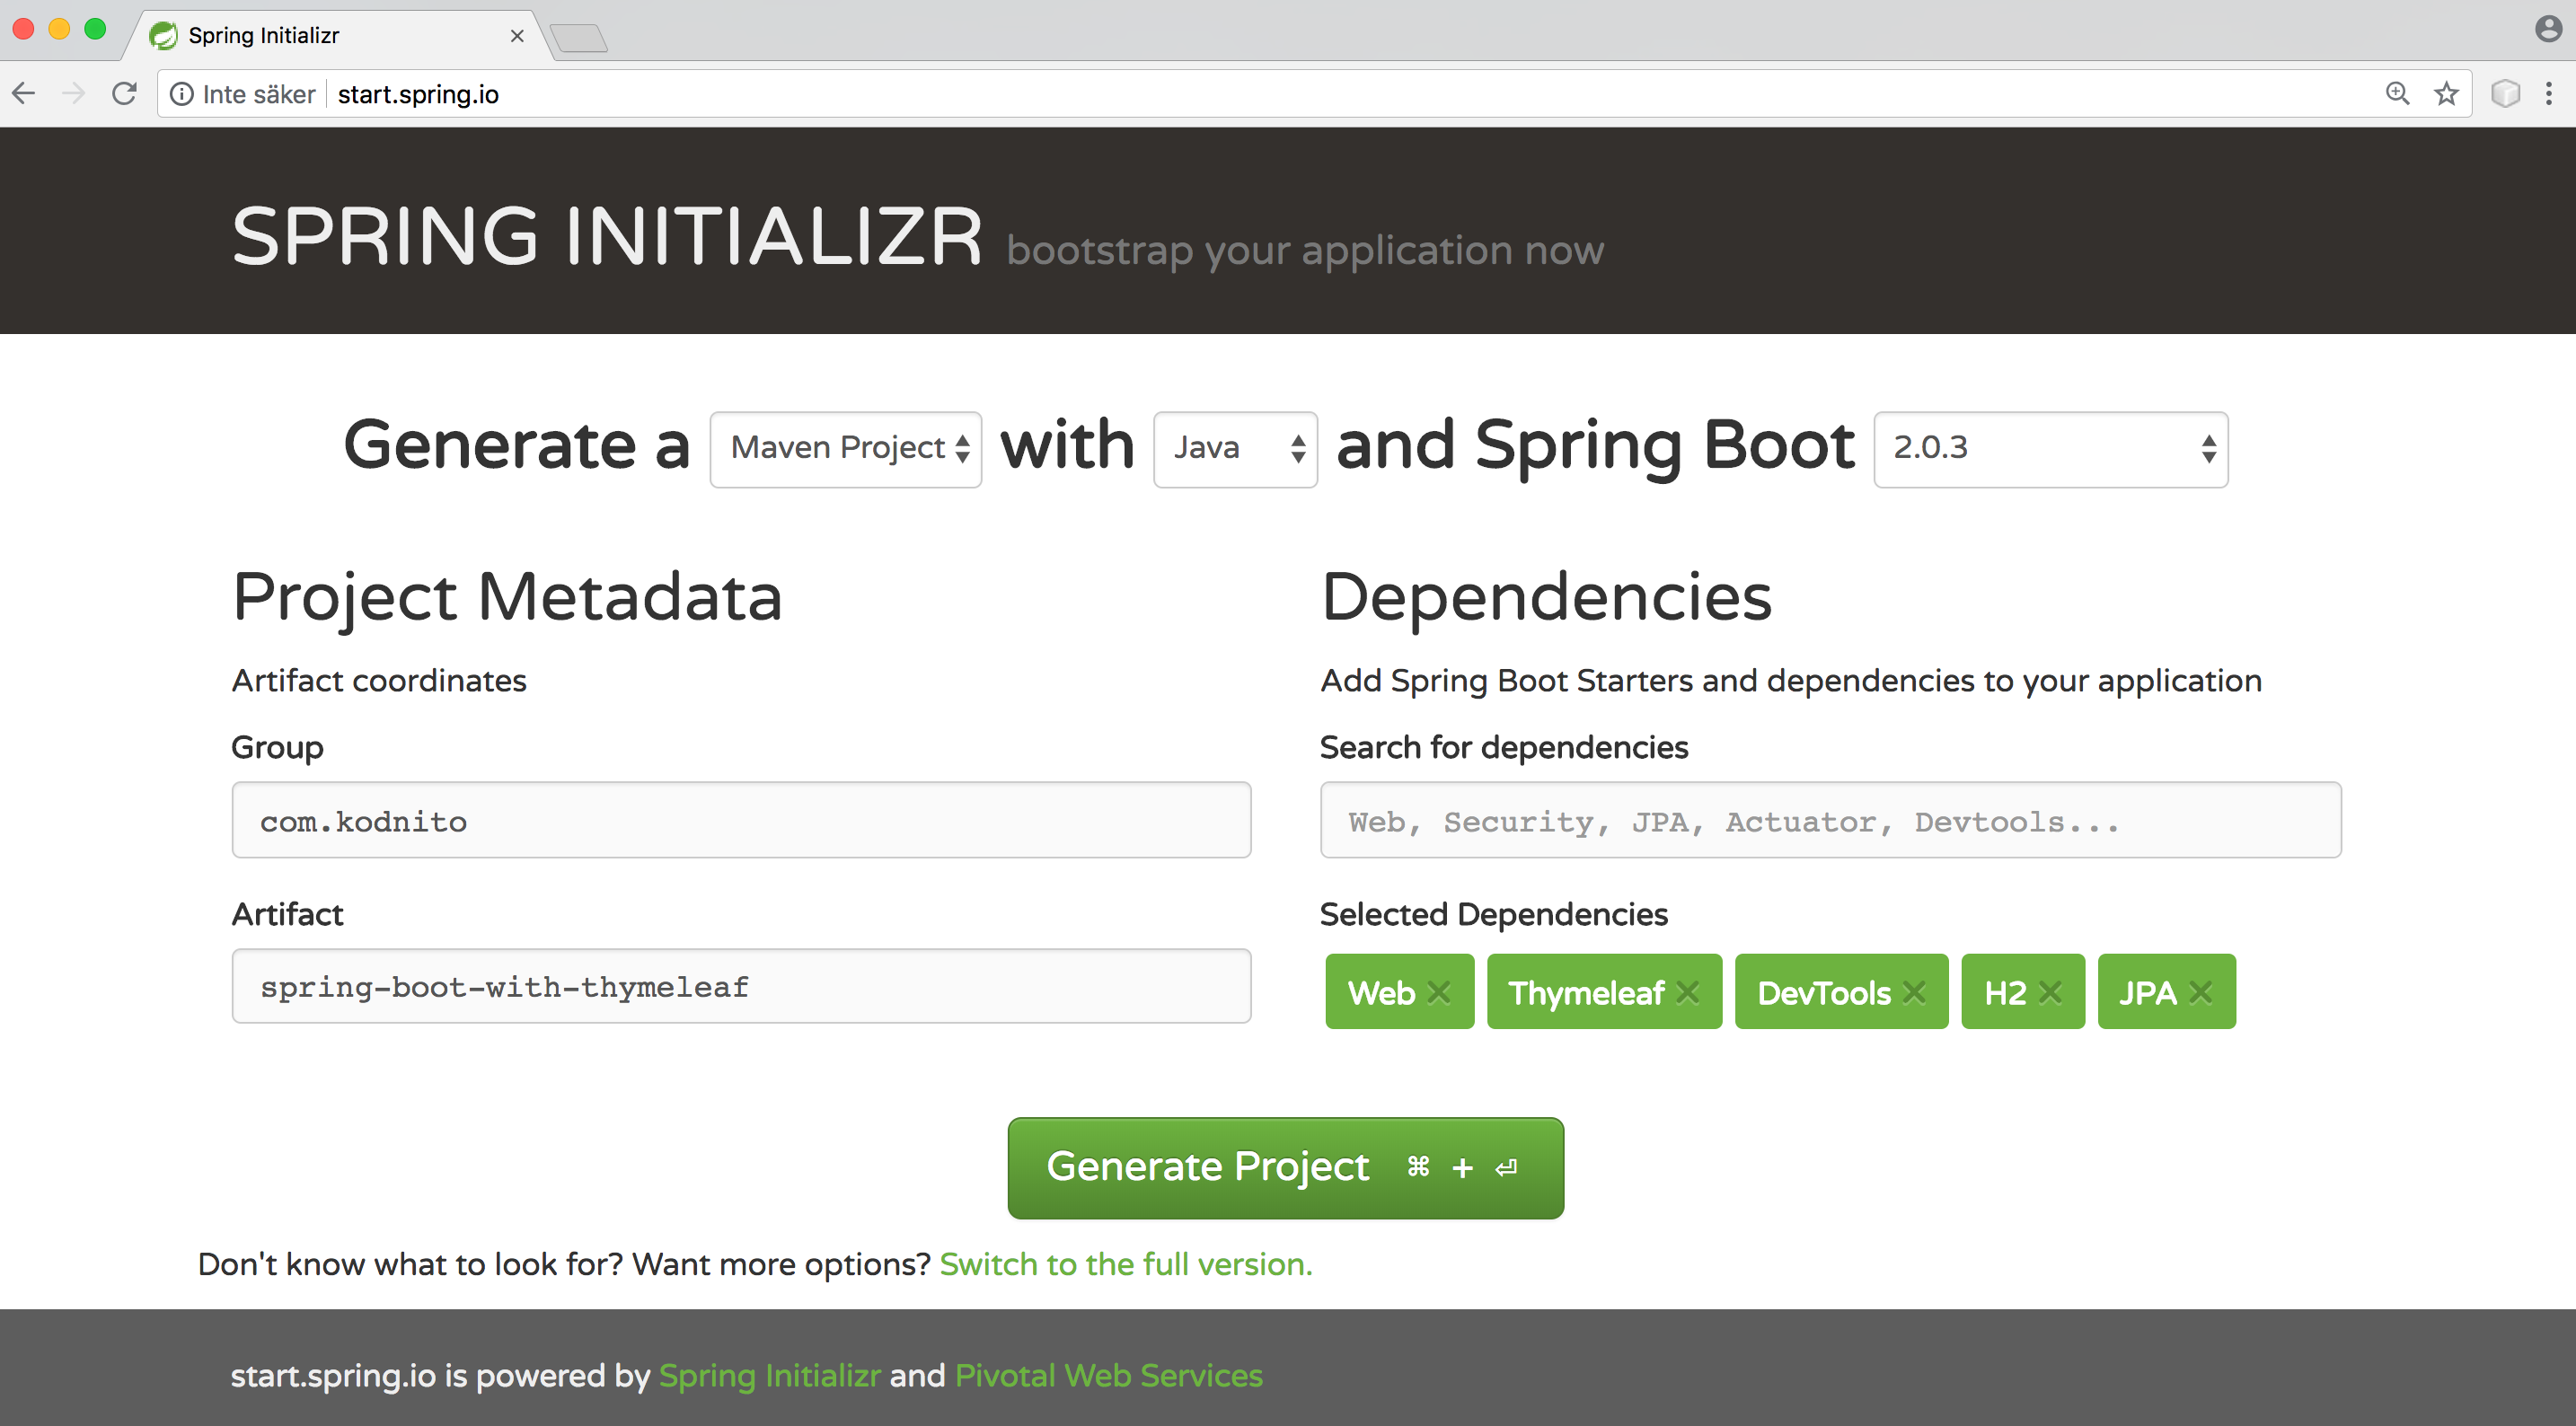Viewport: 2576px width, 1426px height.
Task: Bookmark this page with the star icon
Action: 2444,93
